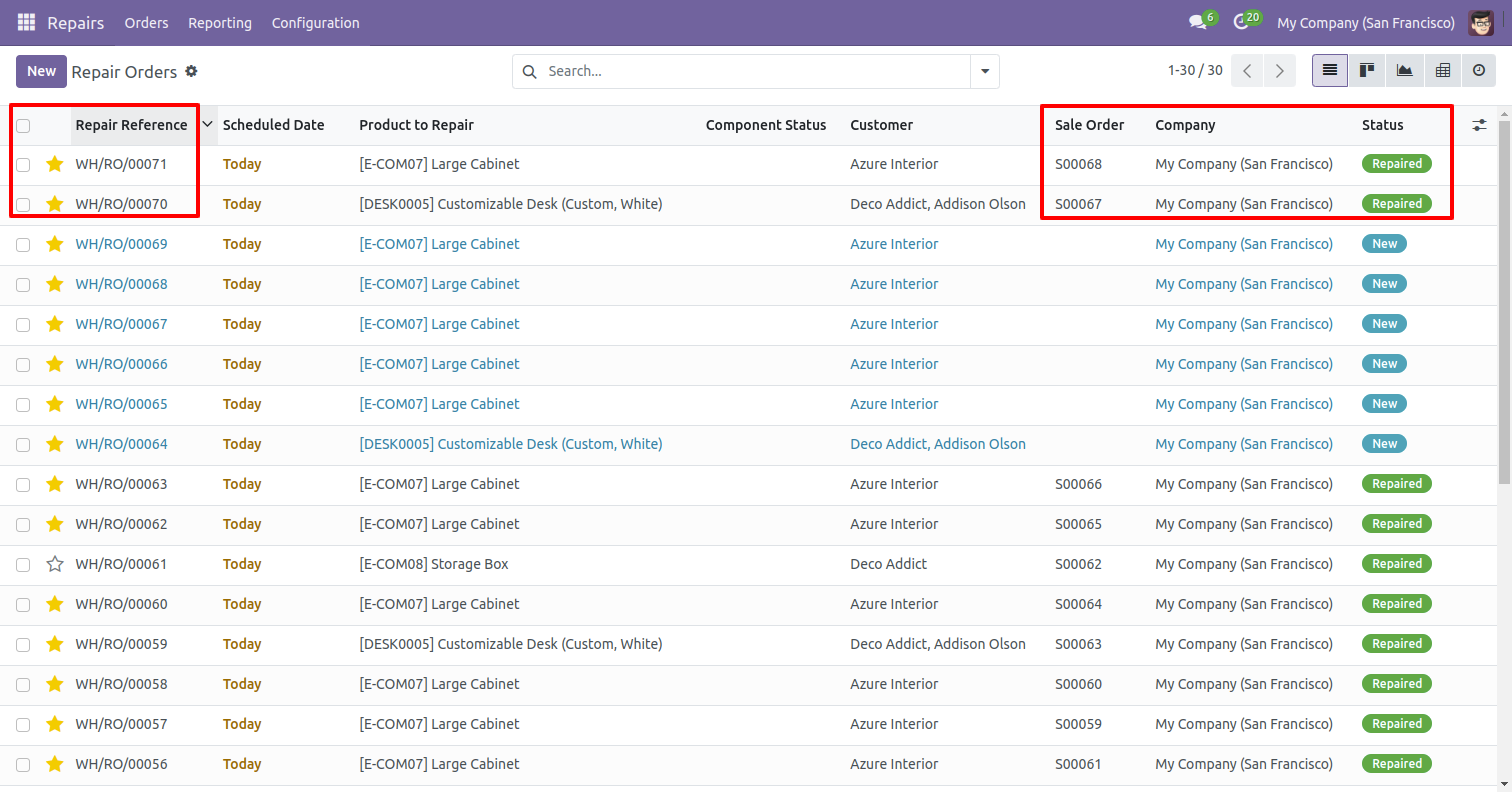Open the activities clock icon
The height and width of the screenshot is (792, 1512).
tap(1242, 22)
